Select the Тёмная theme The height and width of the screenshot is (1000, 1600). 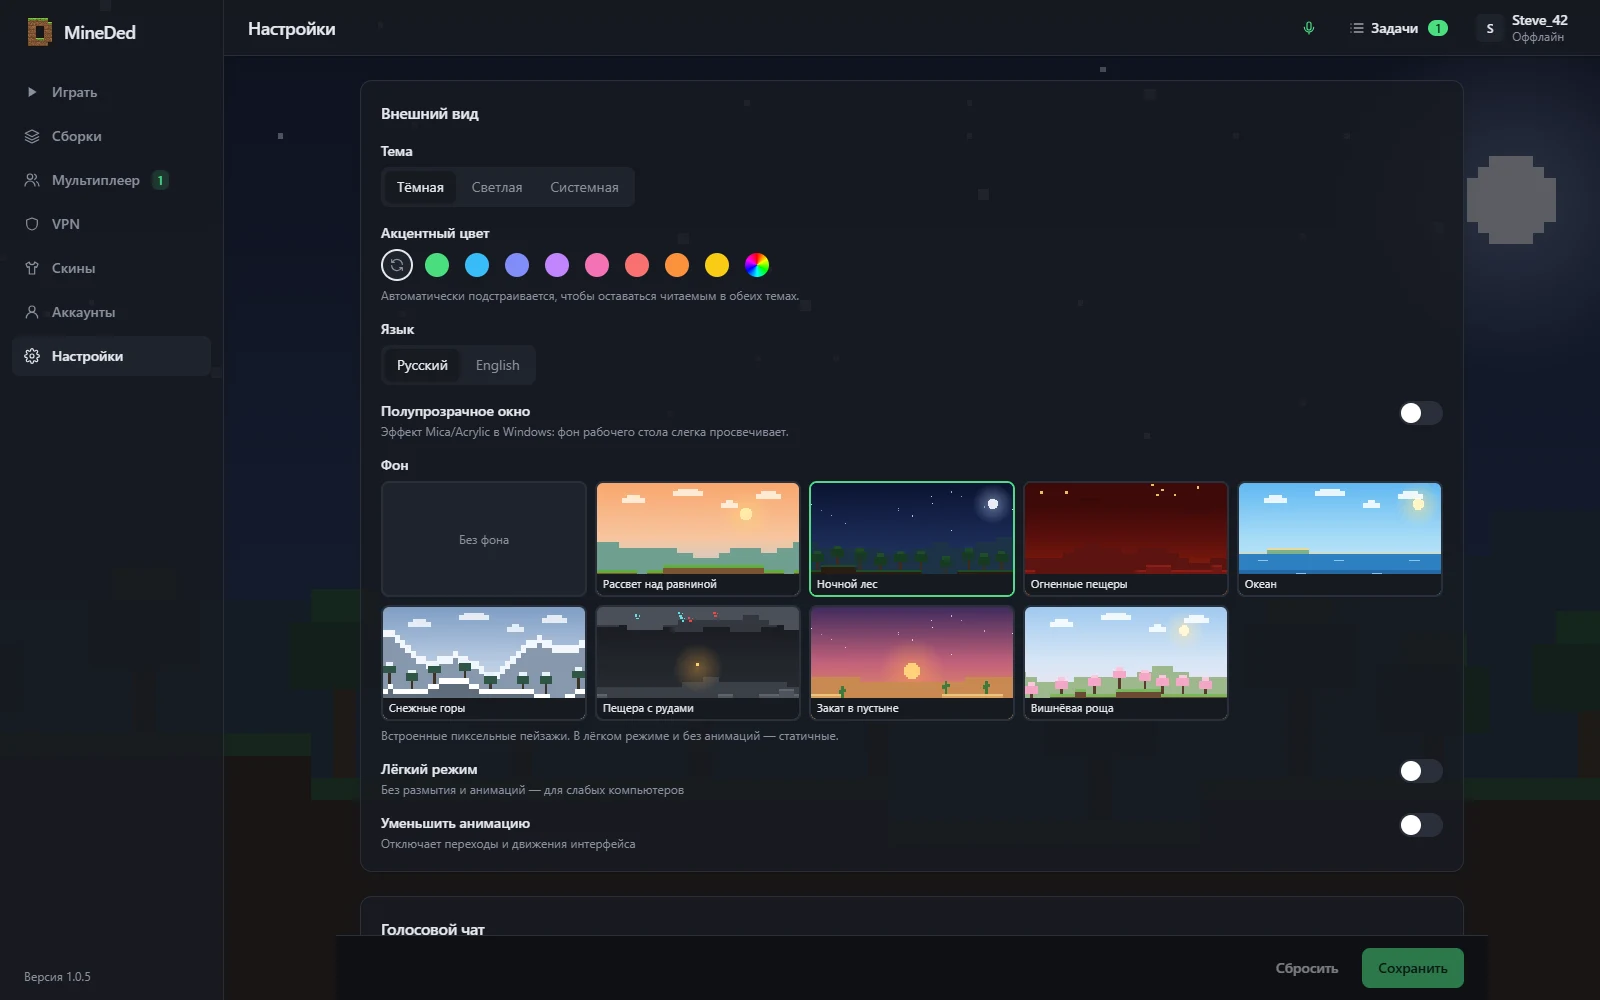point(420,187)
